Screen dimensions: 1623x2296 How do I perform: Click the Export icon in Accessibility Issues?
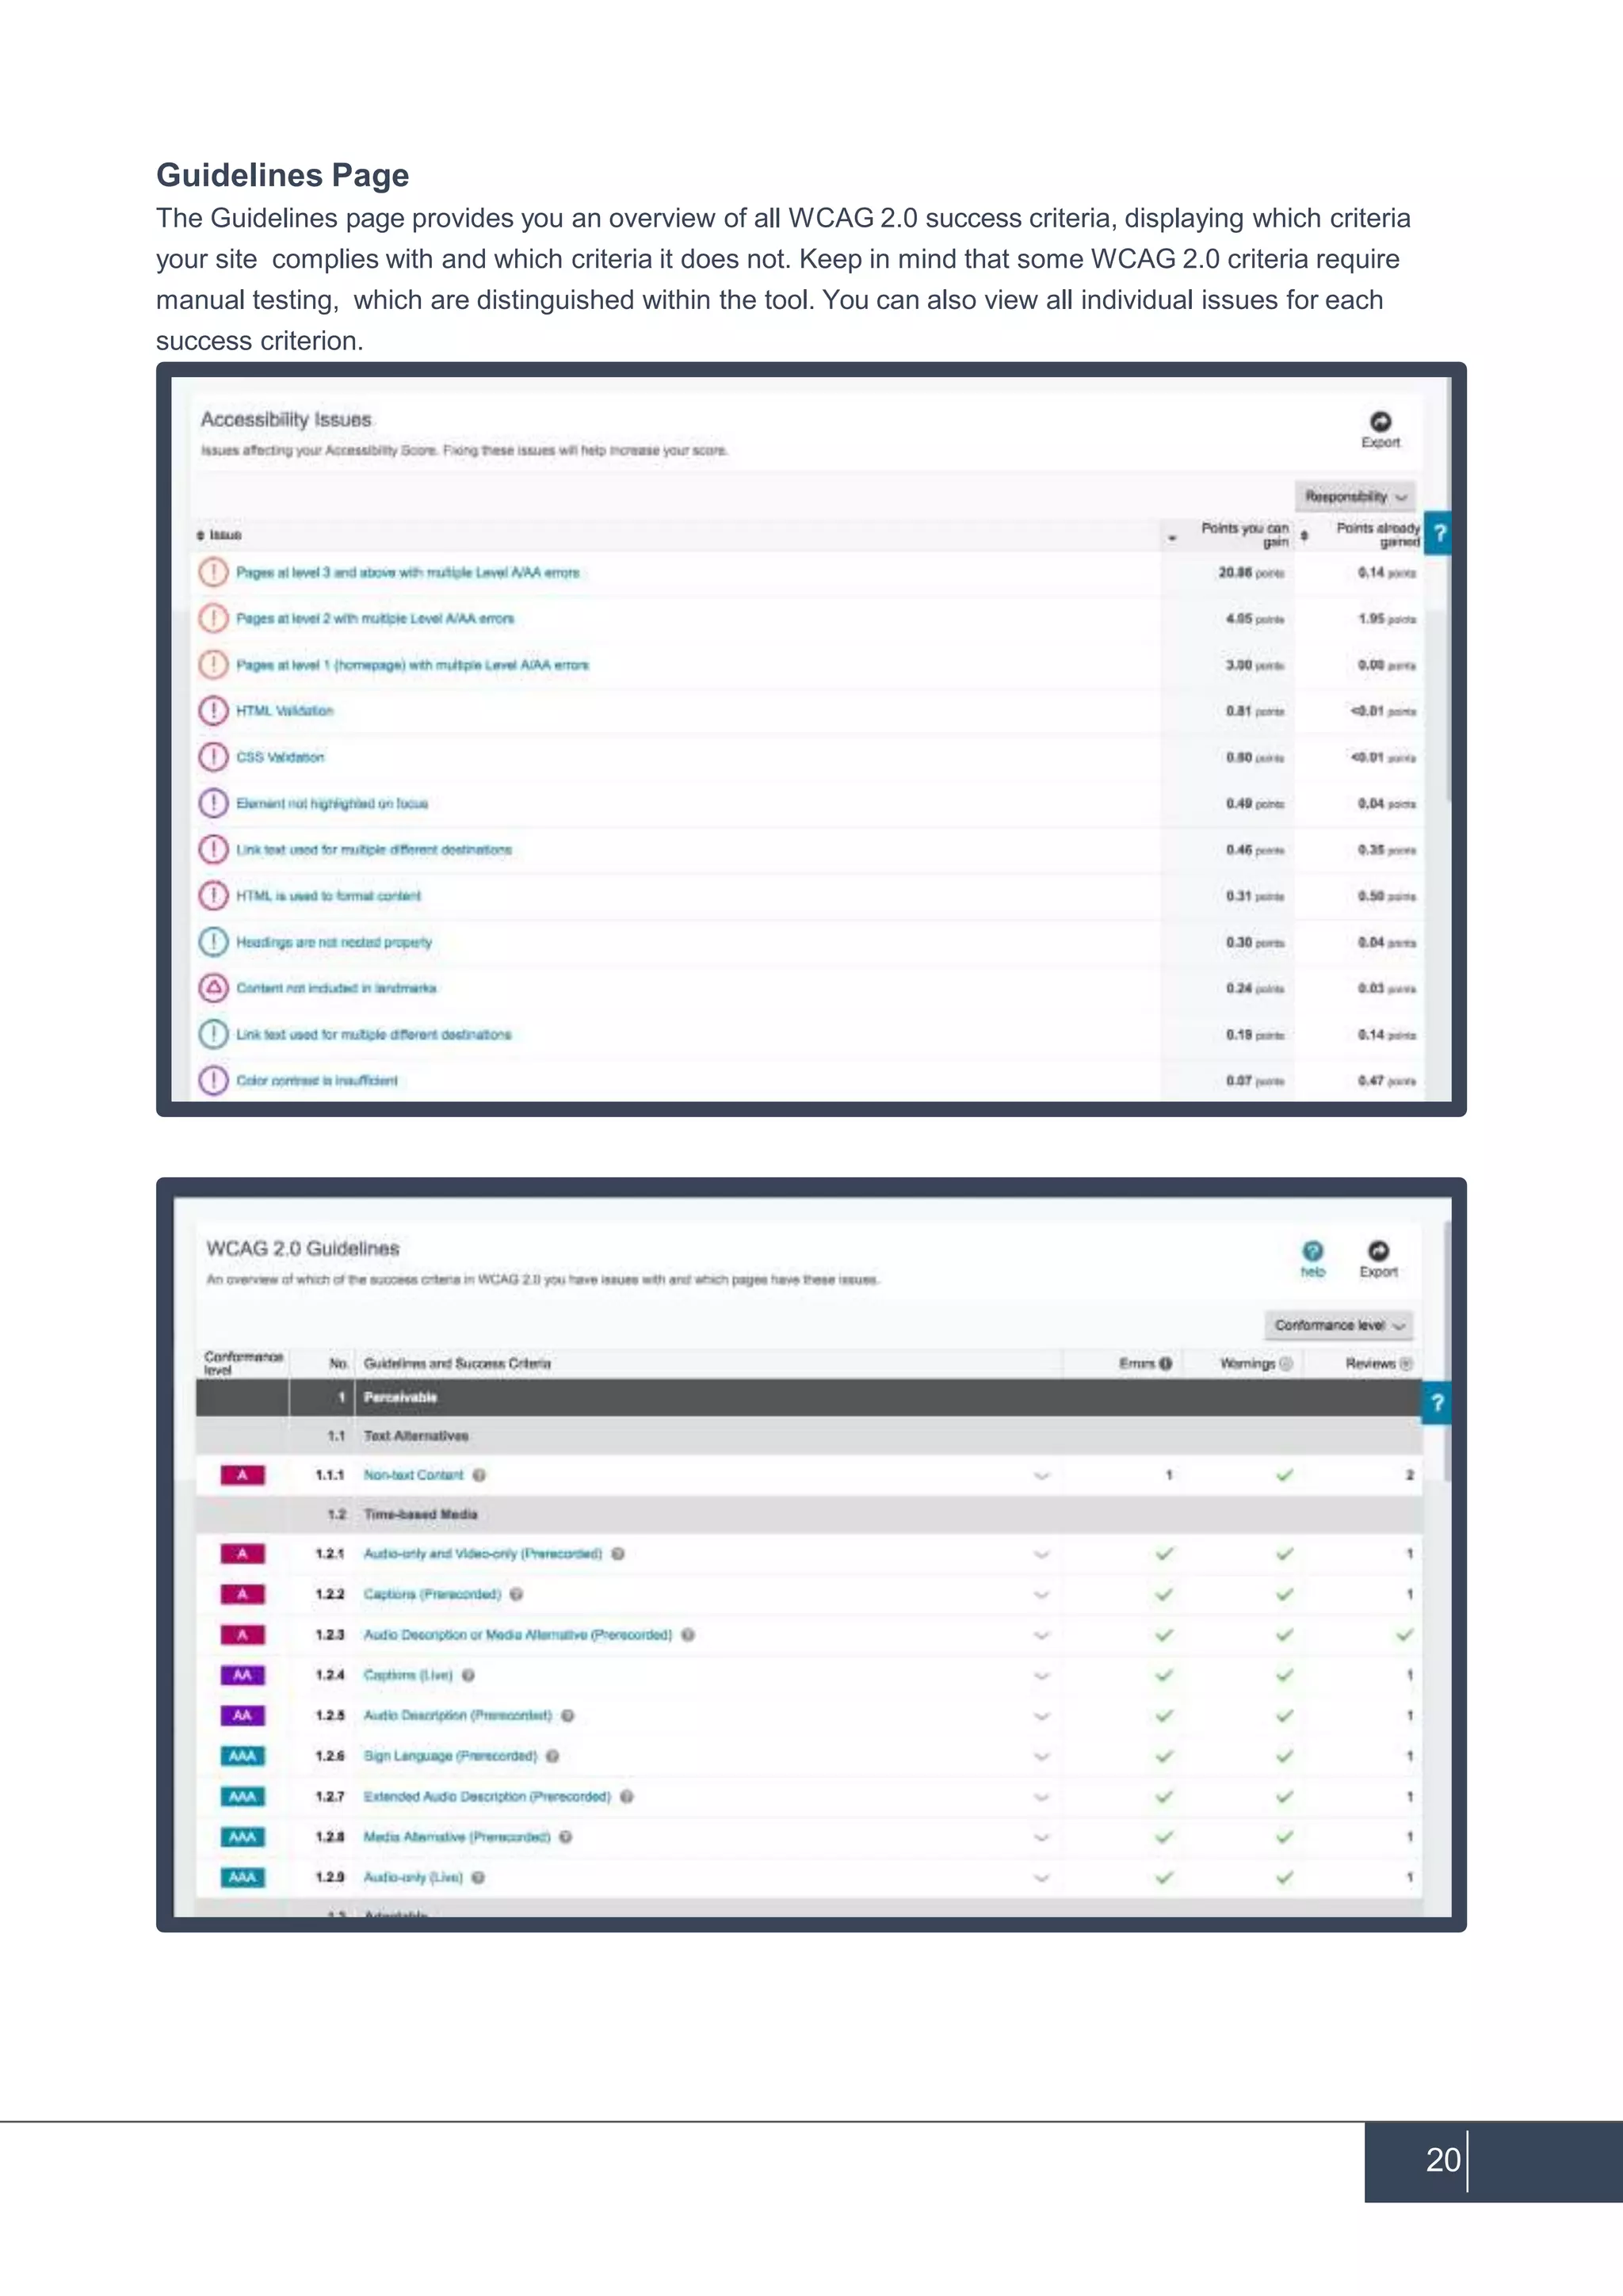1380,421
